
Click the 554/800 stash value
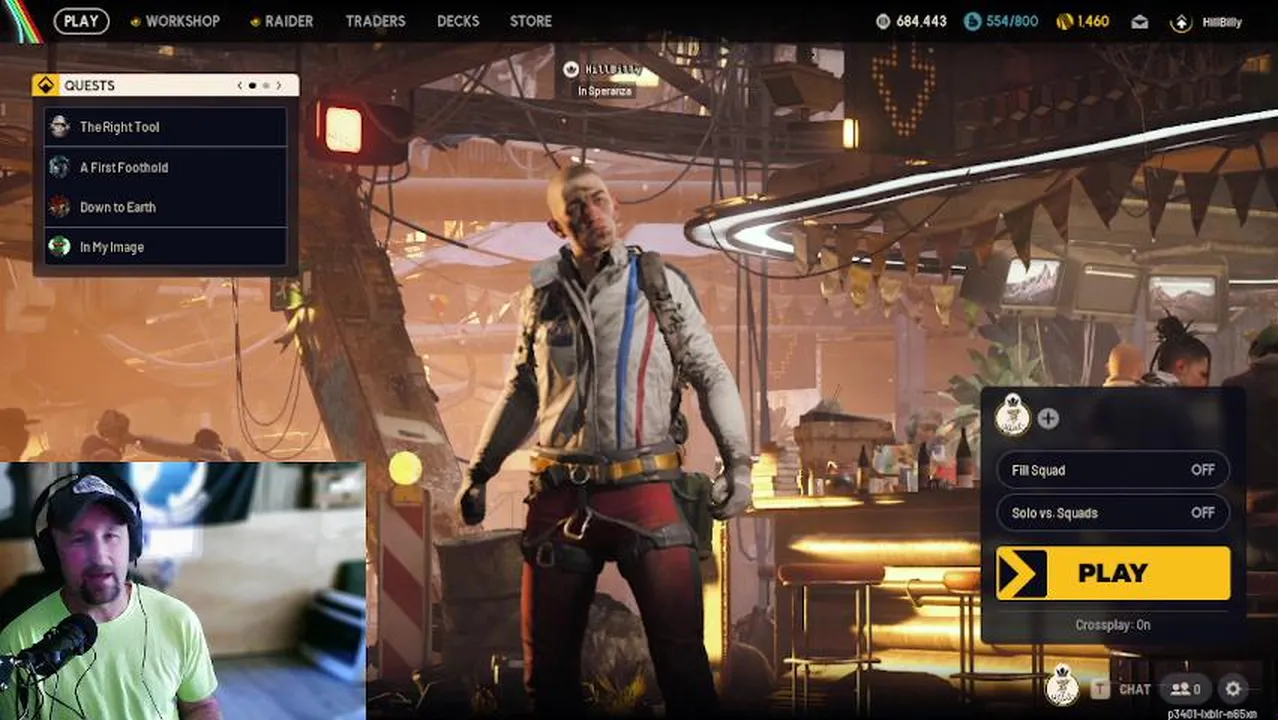pos(1012,21)
